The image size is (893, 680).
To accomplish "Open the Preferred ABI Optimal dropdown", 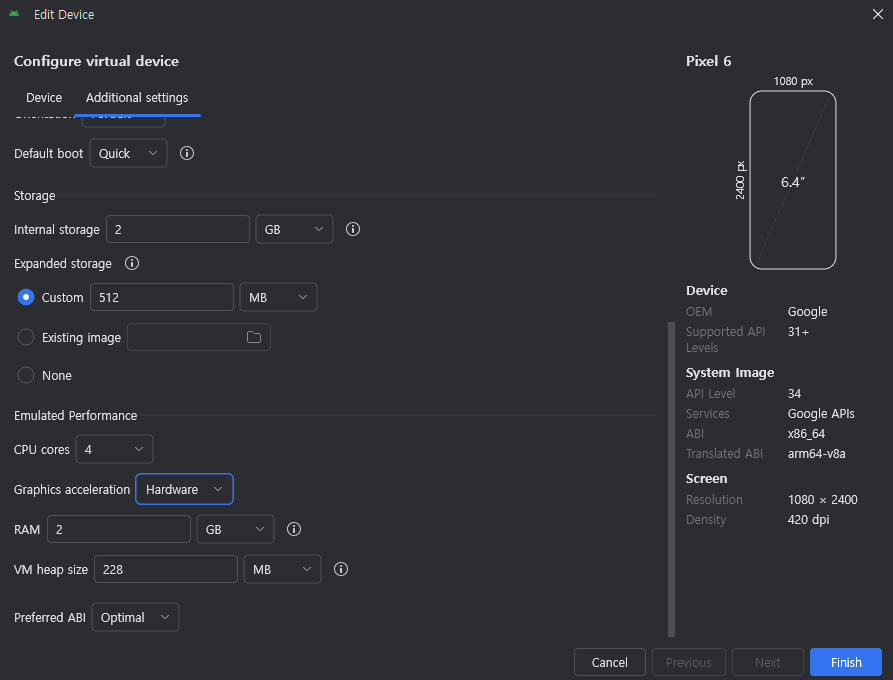I will coord(135,617).
